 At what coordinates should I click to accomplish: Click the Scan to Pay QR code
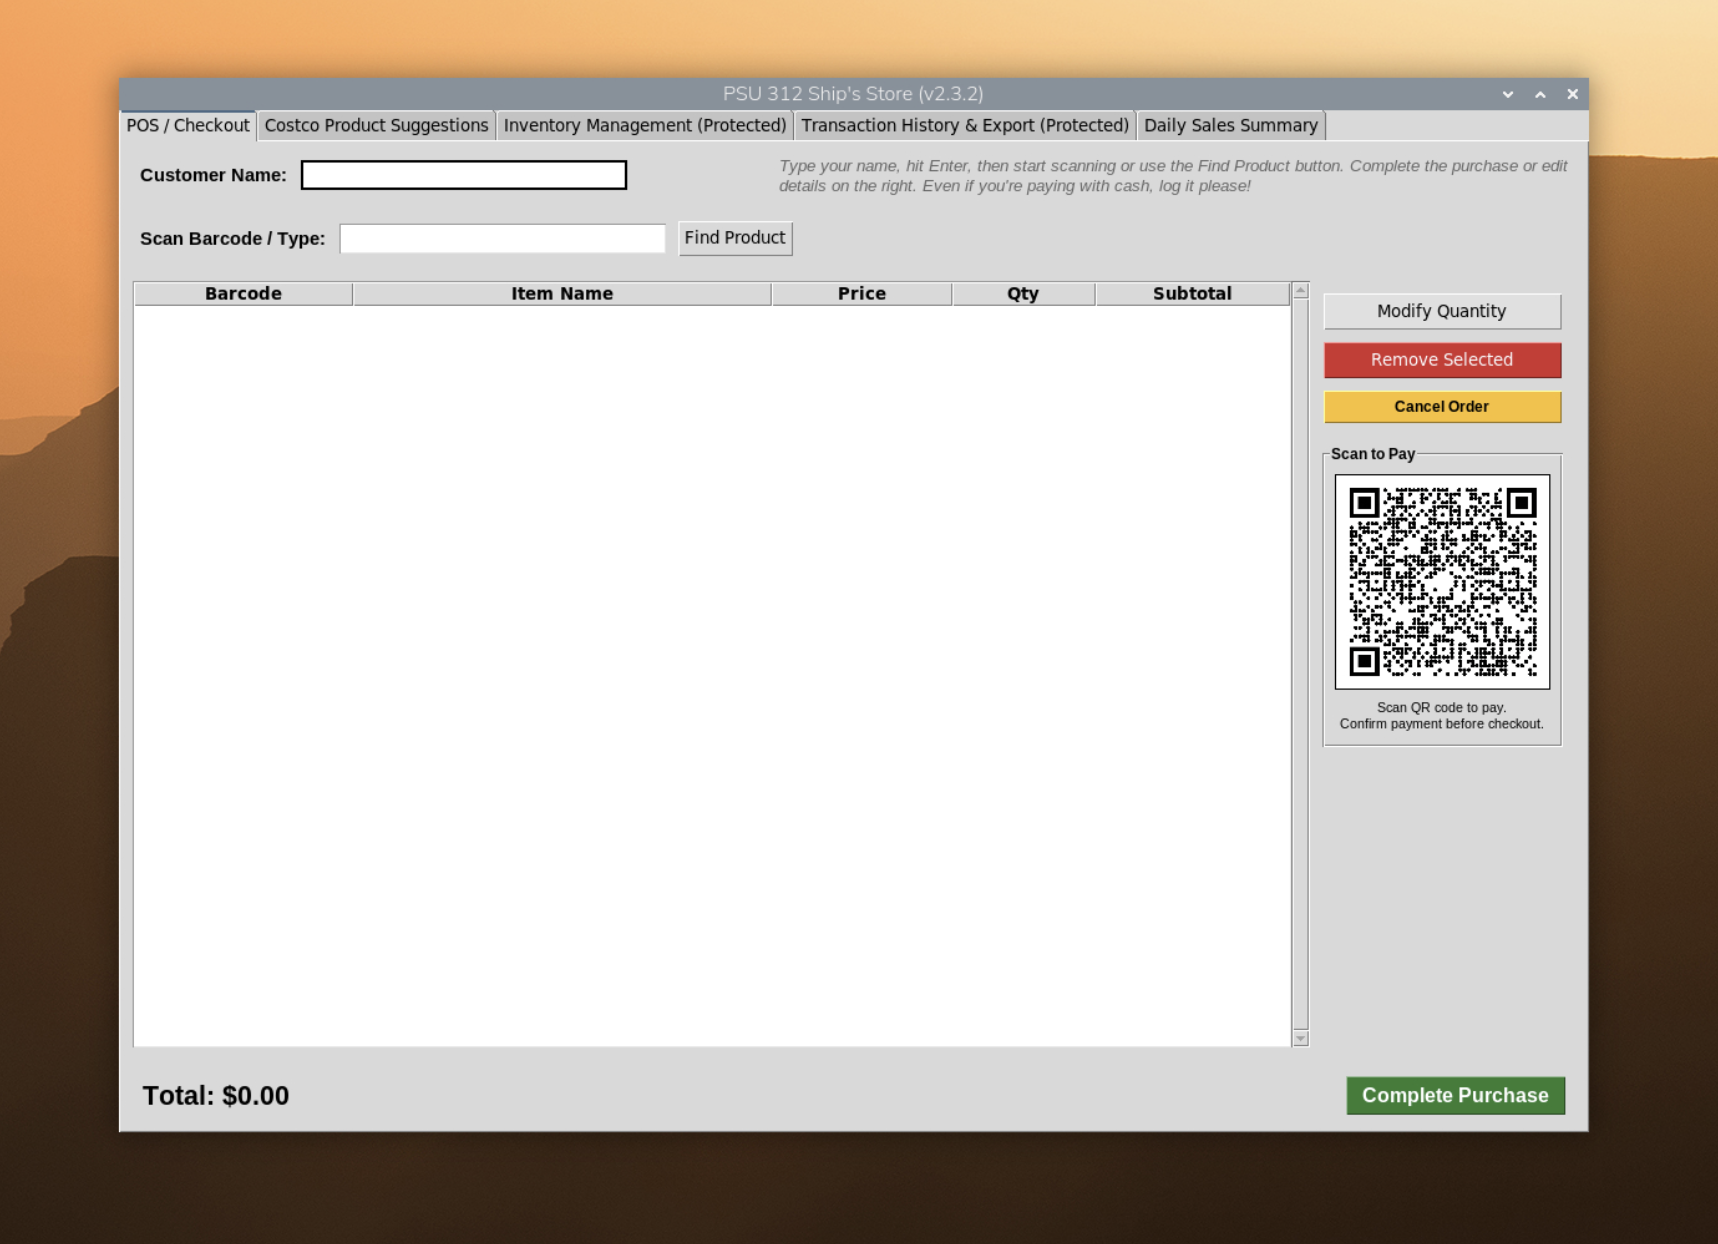[x=1442, y=582]
